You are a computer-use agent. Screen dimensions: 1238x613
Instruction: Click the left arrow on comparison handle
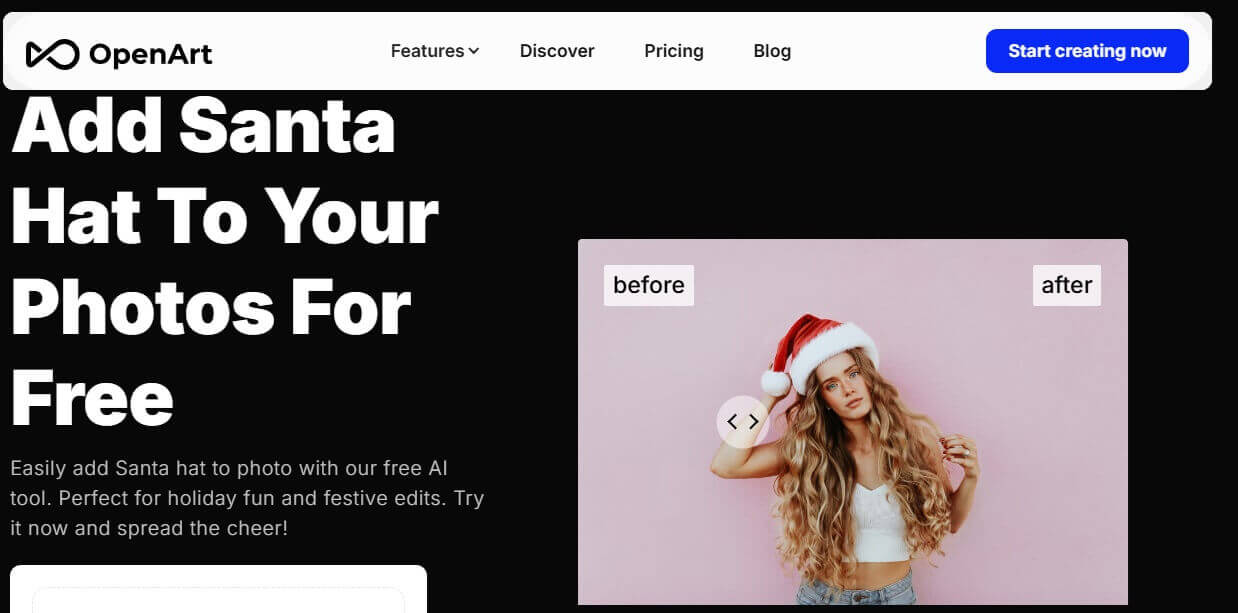(732, 422)
